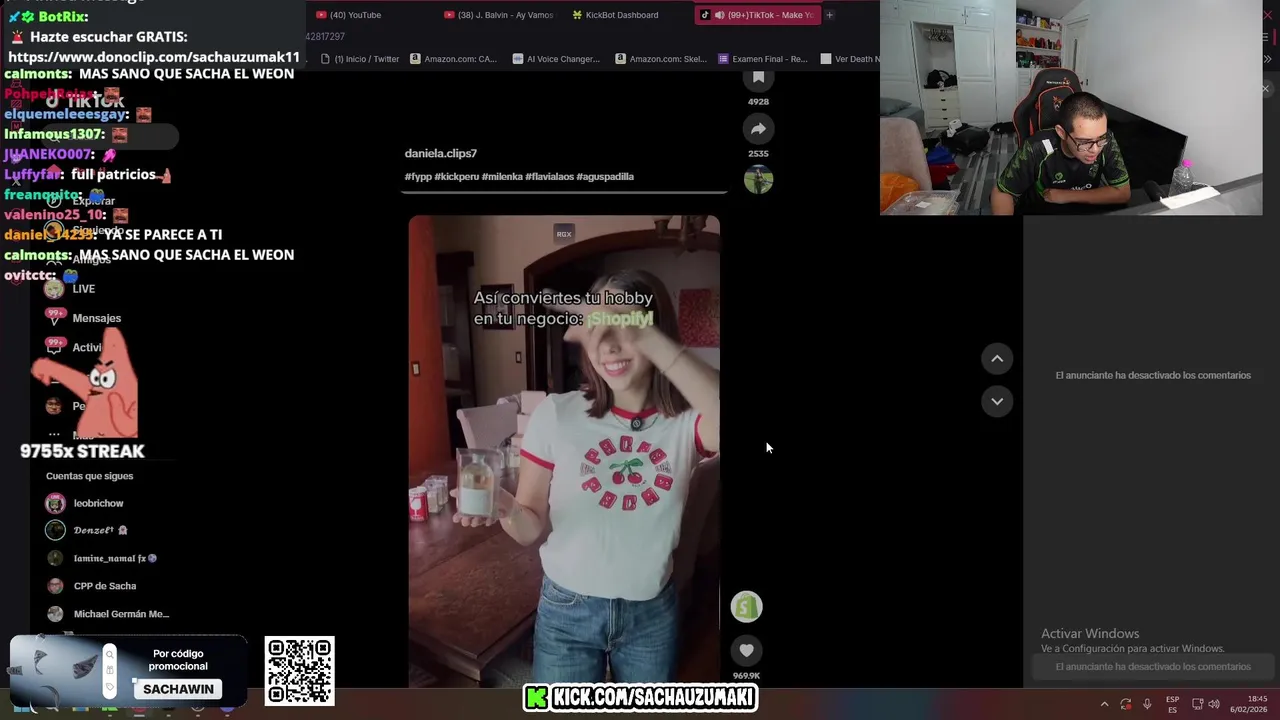Click the video progress bar under hashtags
Image resolution: width=1280 pixels, height=720 pixels.
[x=564, y=191]
